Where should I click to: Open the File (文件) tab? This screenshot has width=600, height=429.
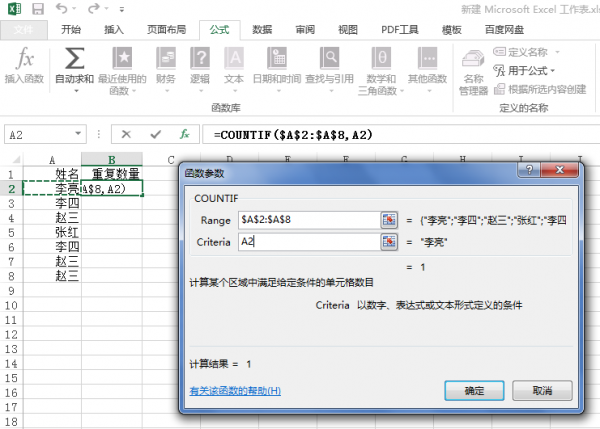(24, 30)
